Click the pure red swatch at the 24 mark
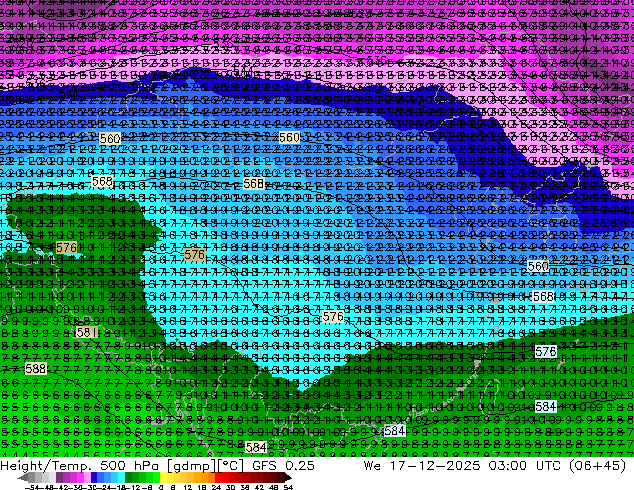The image size is (634, 490). (x=218, y=478)
